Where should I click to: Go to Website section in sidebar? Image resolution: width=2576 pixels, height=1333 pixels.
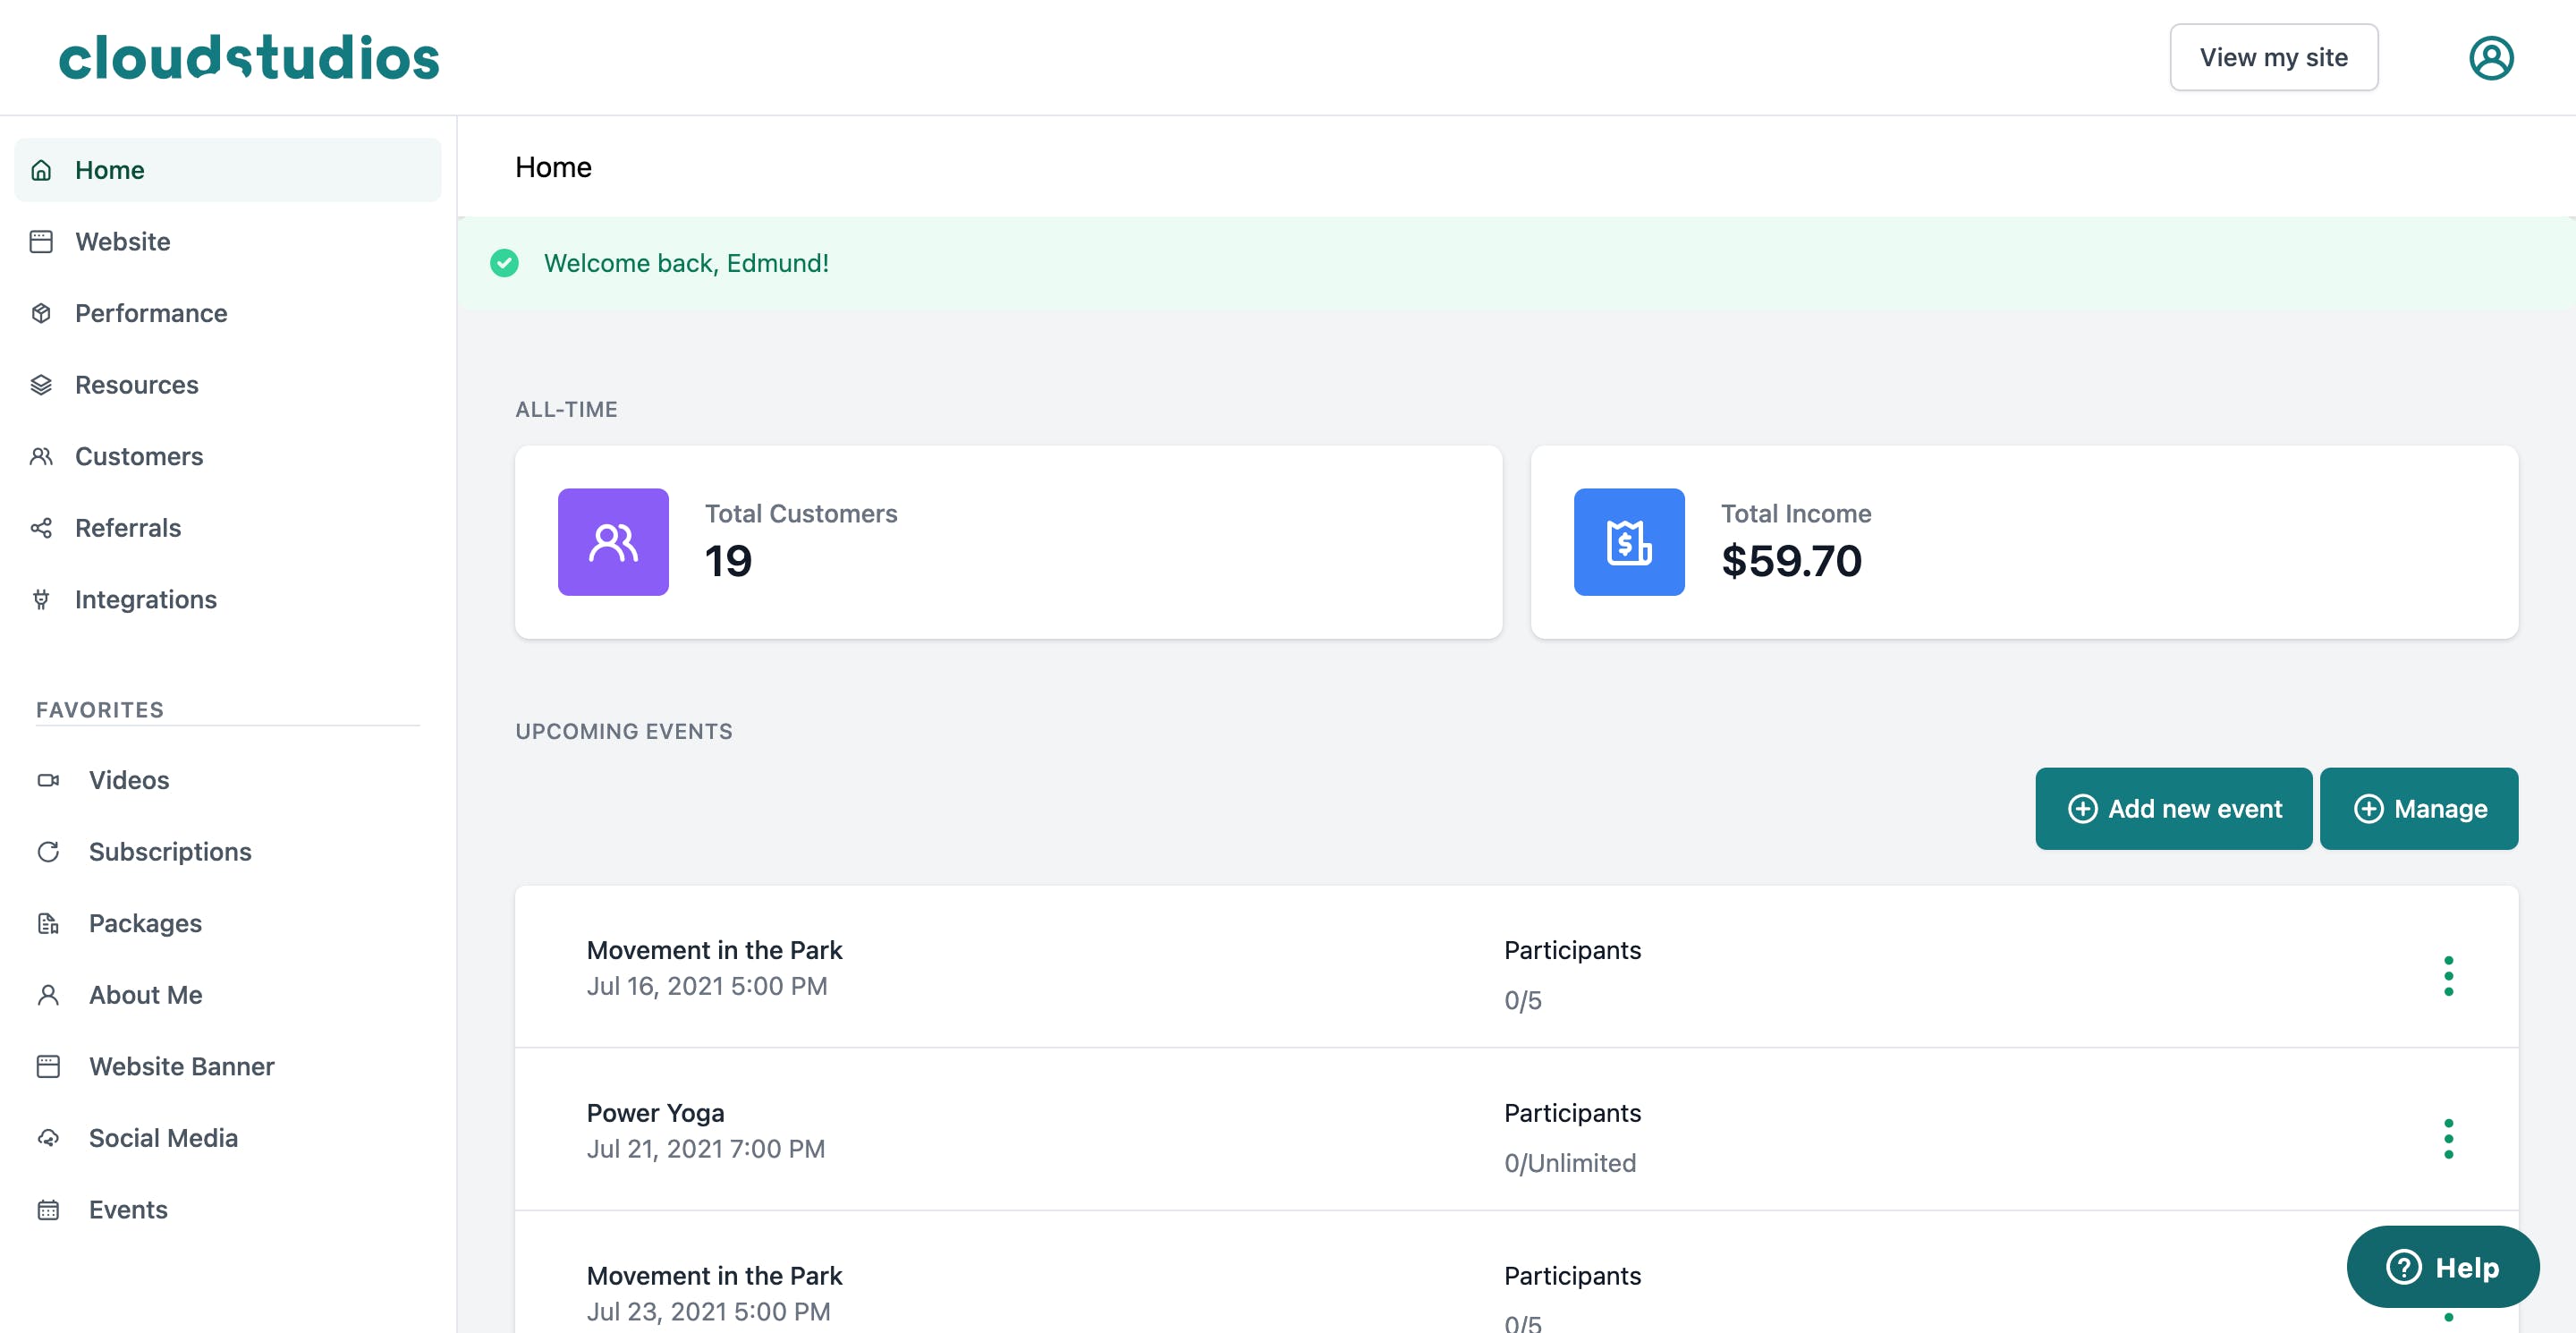tap(122, 241)
